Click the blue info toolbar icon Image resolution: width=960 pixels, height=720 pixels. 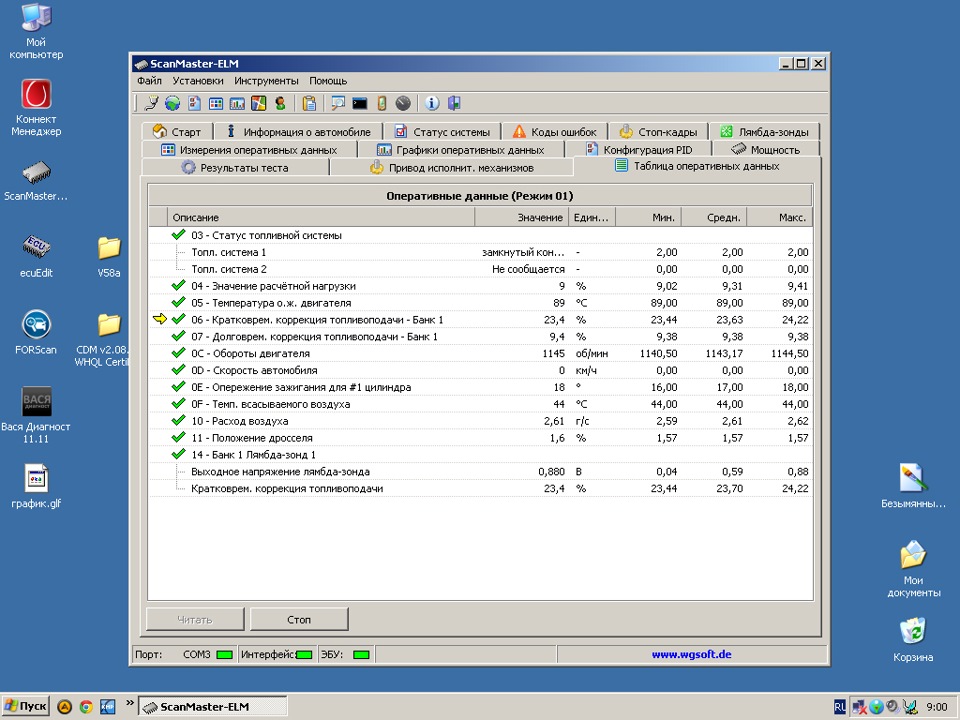pyautogui.click(x=432, y=103)
